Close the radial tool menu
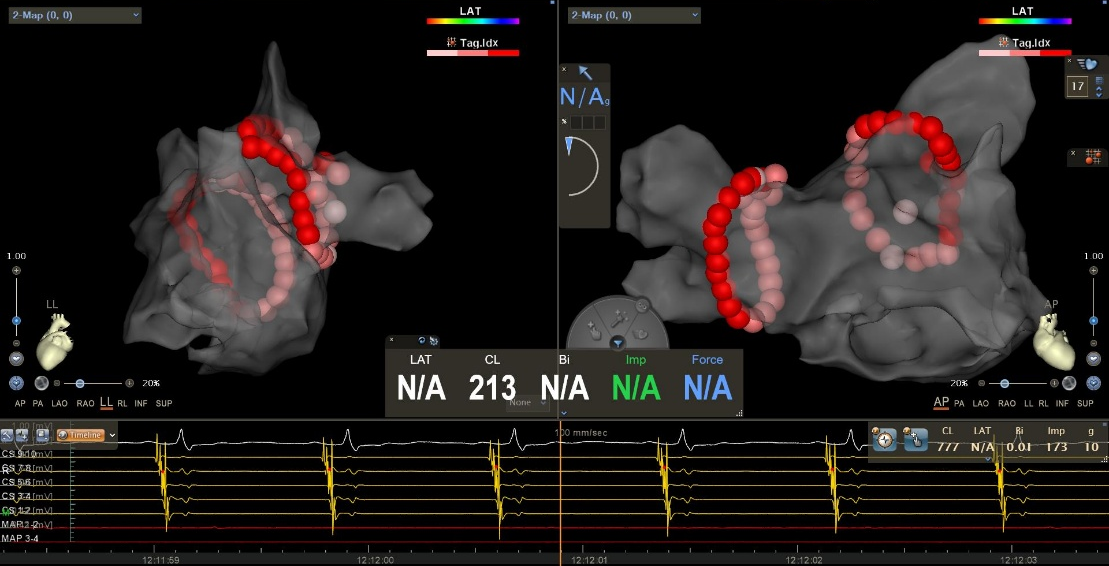1109x566 pixels. pyautogui.click(x=642, y=306)
